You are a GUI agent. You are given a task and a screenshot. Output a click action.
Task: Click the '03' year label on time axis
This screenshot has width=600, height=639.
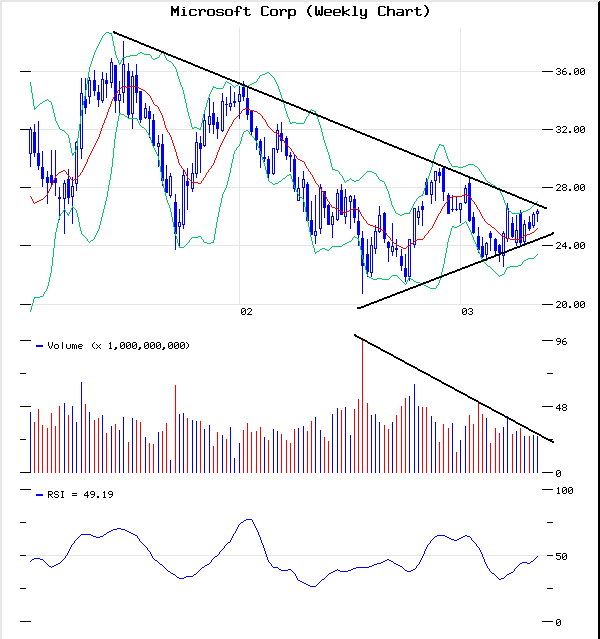coord(467,312)
